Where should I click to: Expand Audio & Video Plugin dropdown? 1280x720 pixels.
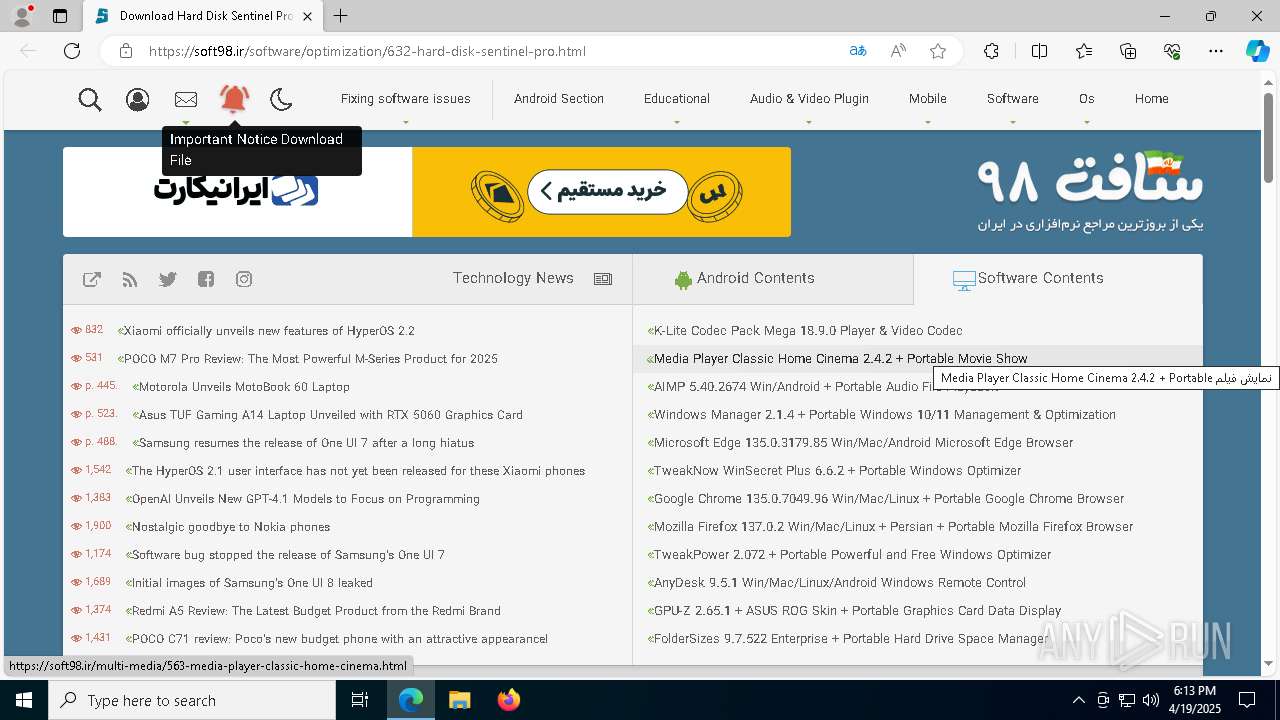pyautogui.click(x=809, y=99)
